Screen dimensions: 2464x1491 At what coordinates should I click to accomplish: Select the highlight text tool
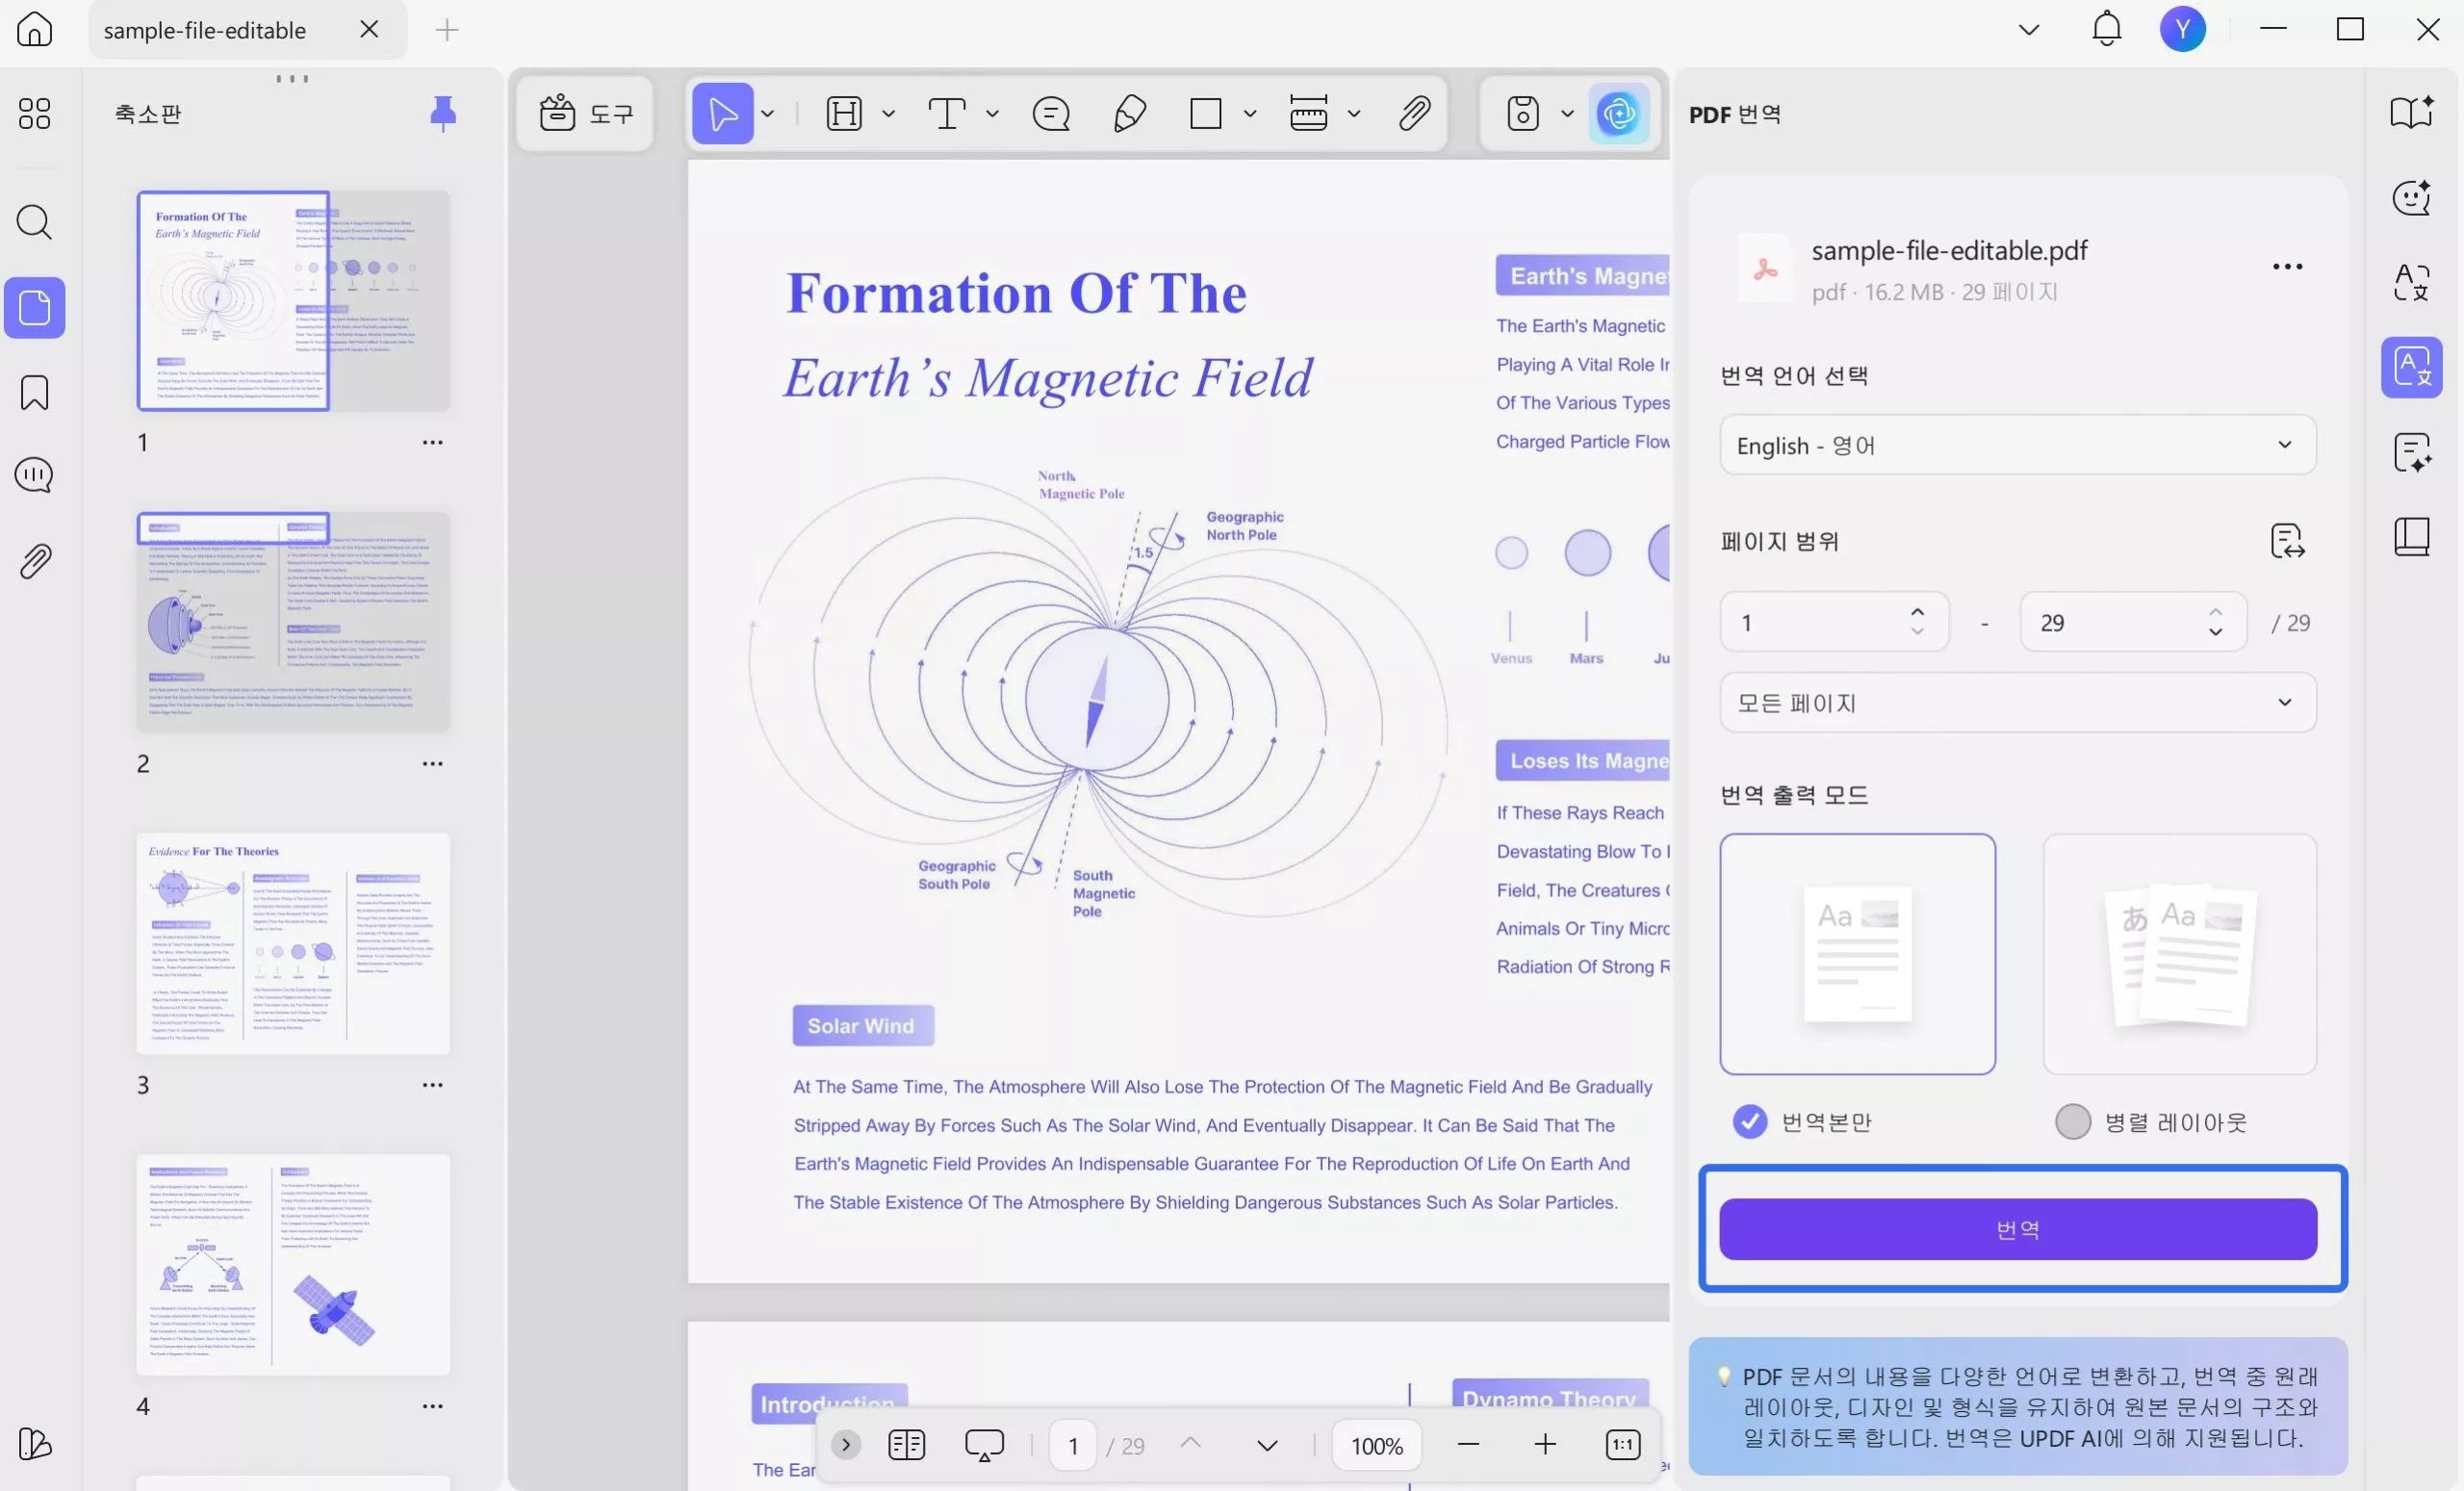[x=844, y=113]
